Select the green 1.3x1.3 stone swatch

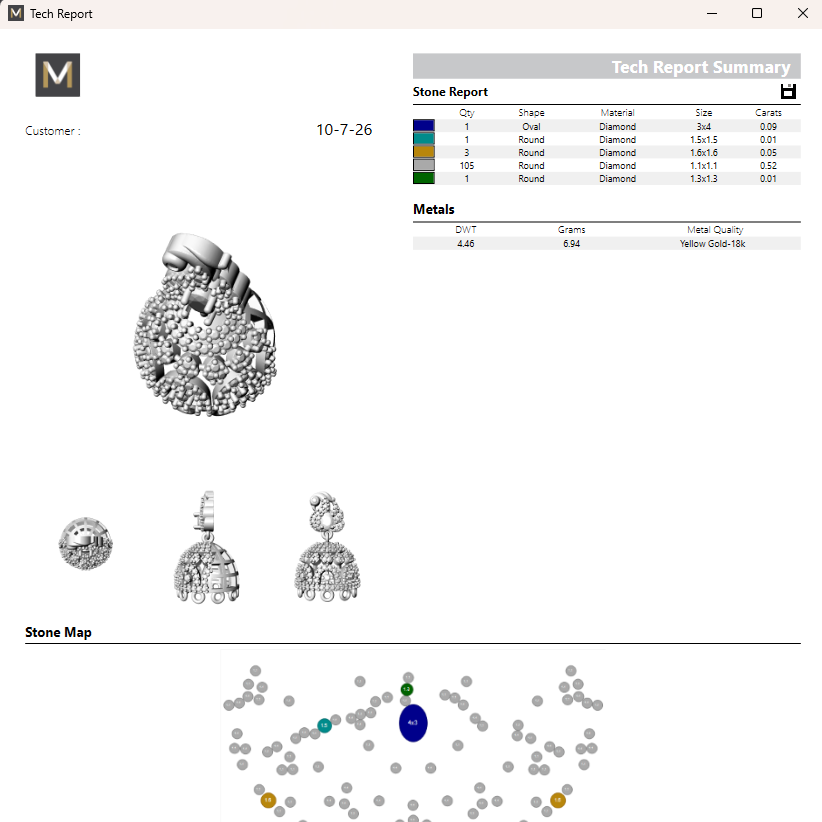click(424, 178)
